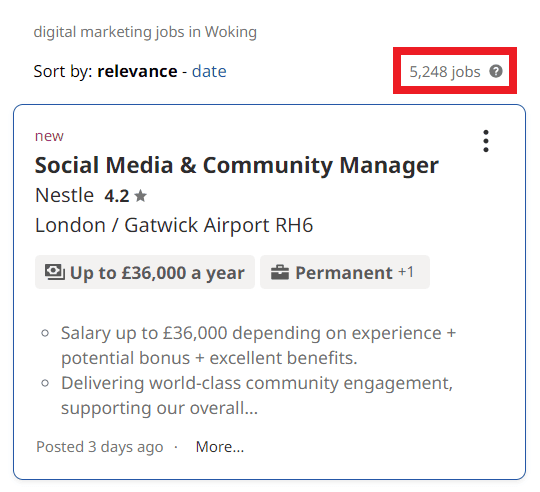Click the 'Posted 3 days ago' text
540x492 pixels.
(x=100, y=447)
